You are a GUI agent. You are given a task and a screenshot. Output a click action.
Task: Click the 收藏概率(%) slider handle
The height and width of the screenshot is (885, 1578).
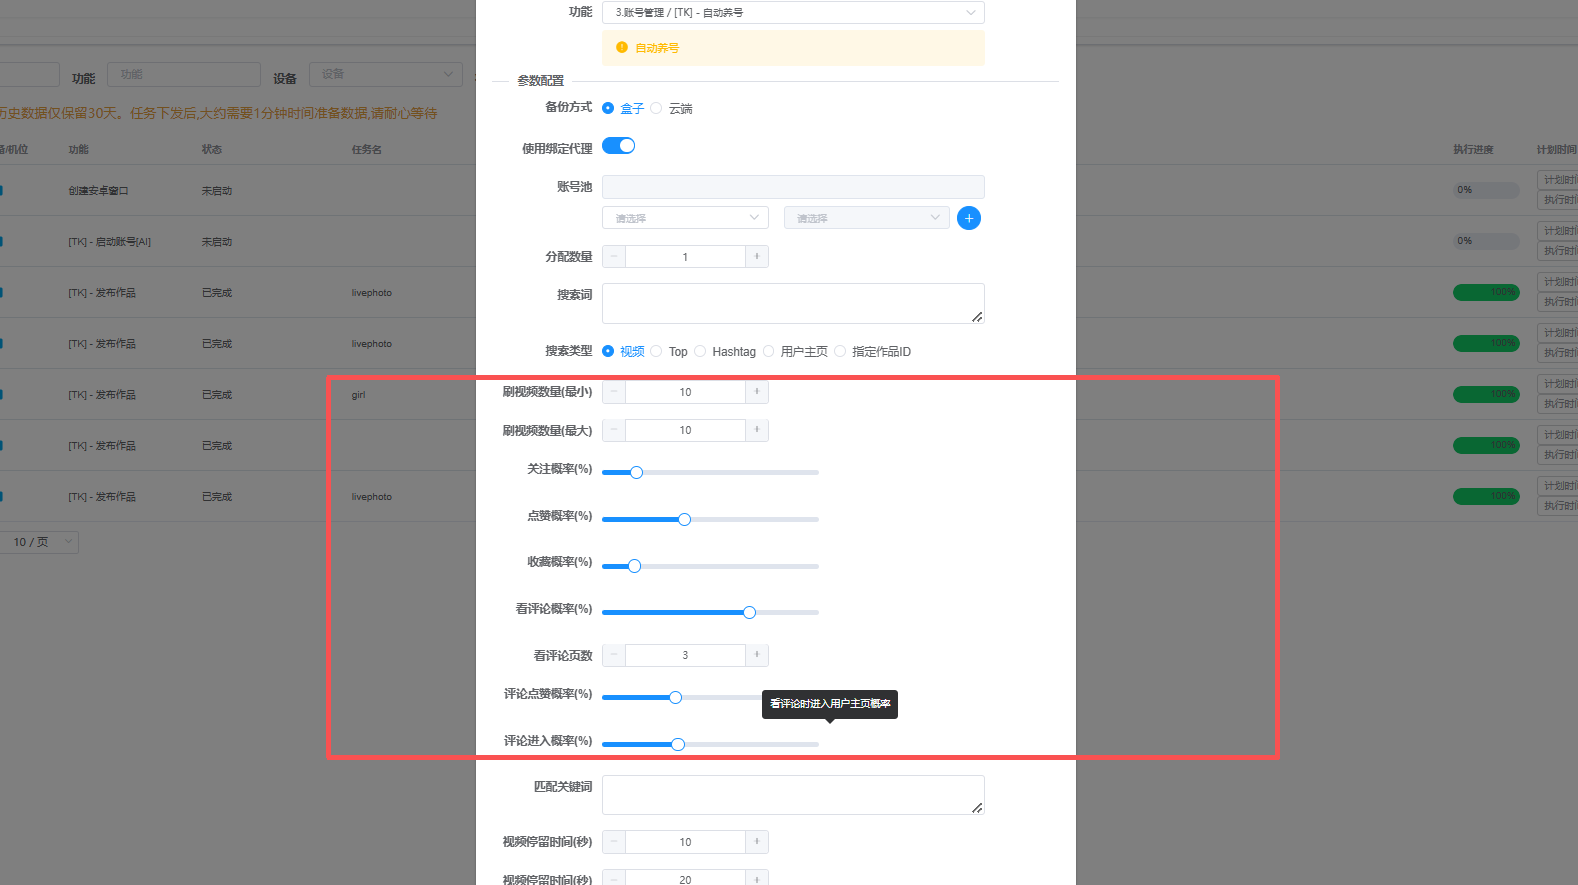[x=634, y=566]
